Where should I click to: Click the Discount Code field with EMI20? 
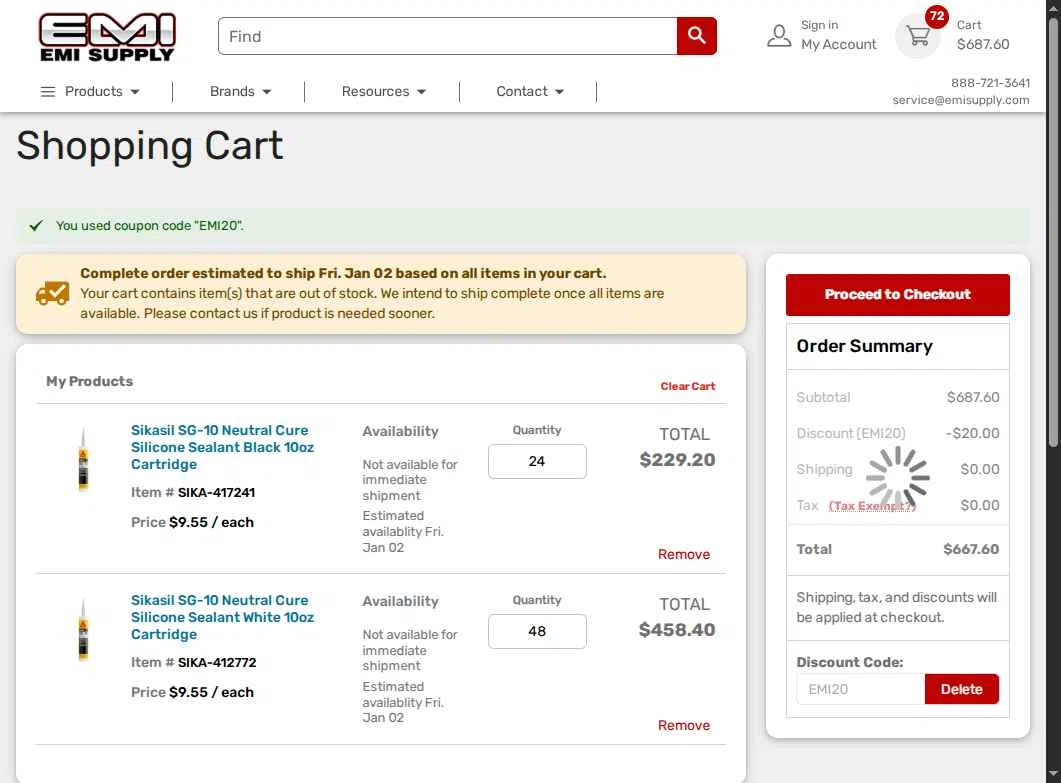click(x=861, y=689)
